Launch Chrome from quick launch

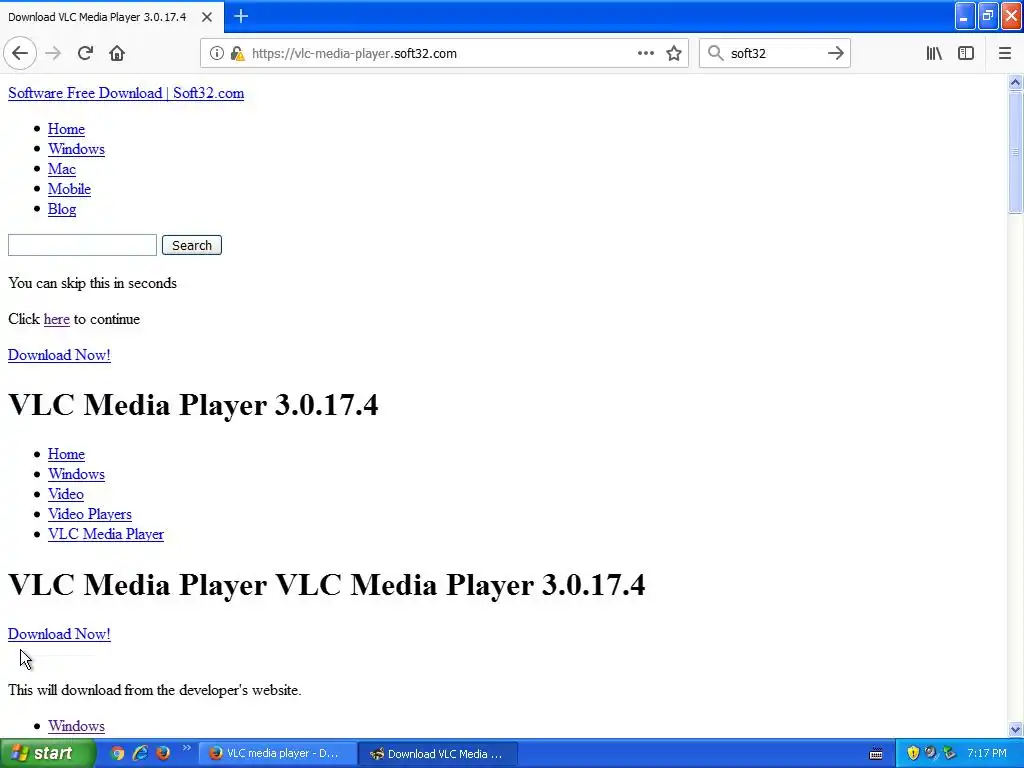(x=117, y=754)
